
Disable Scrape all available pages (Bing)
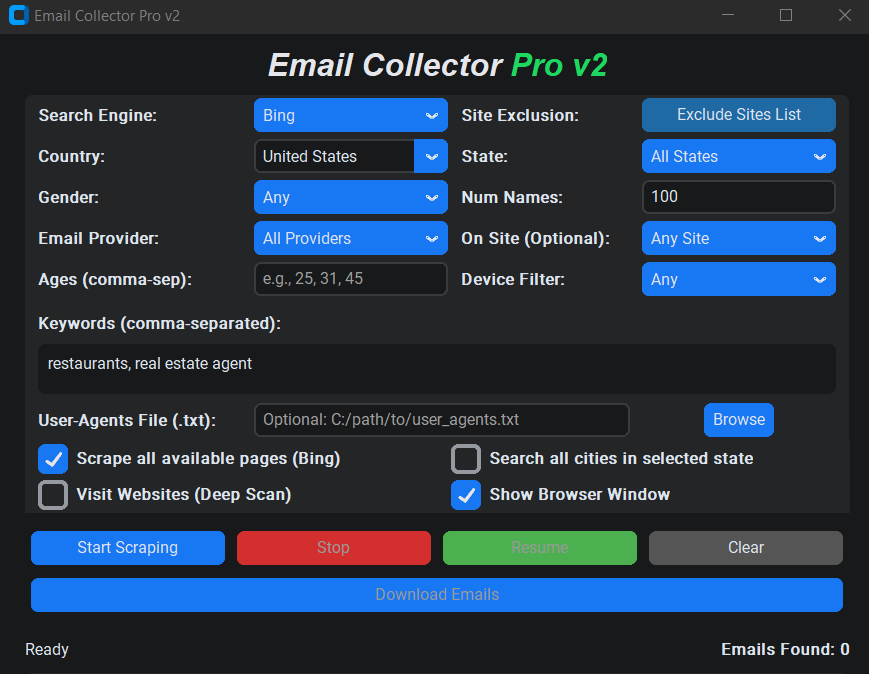pyautogui.click(x=52, y=458)
